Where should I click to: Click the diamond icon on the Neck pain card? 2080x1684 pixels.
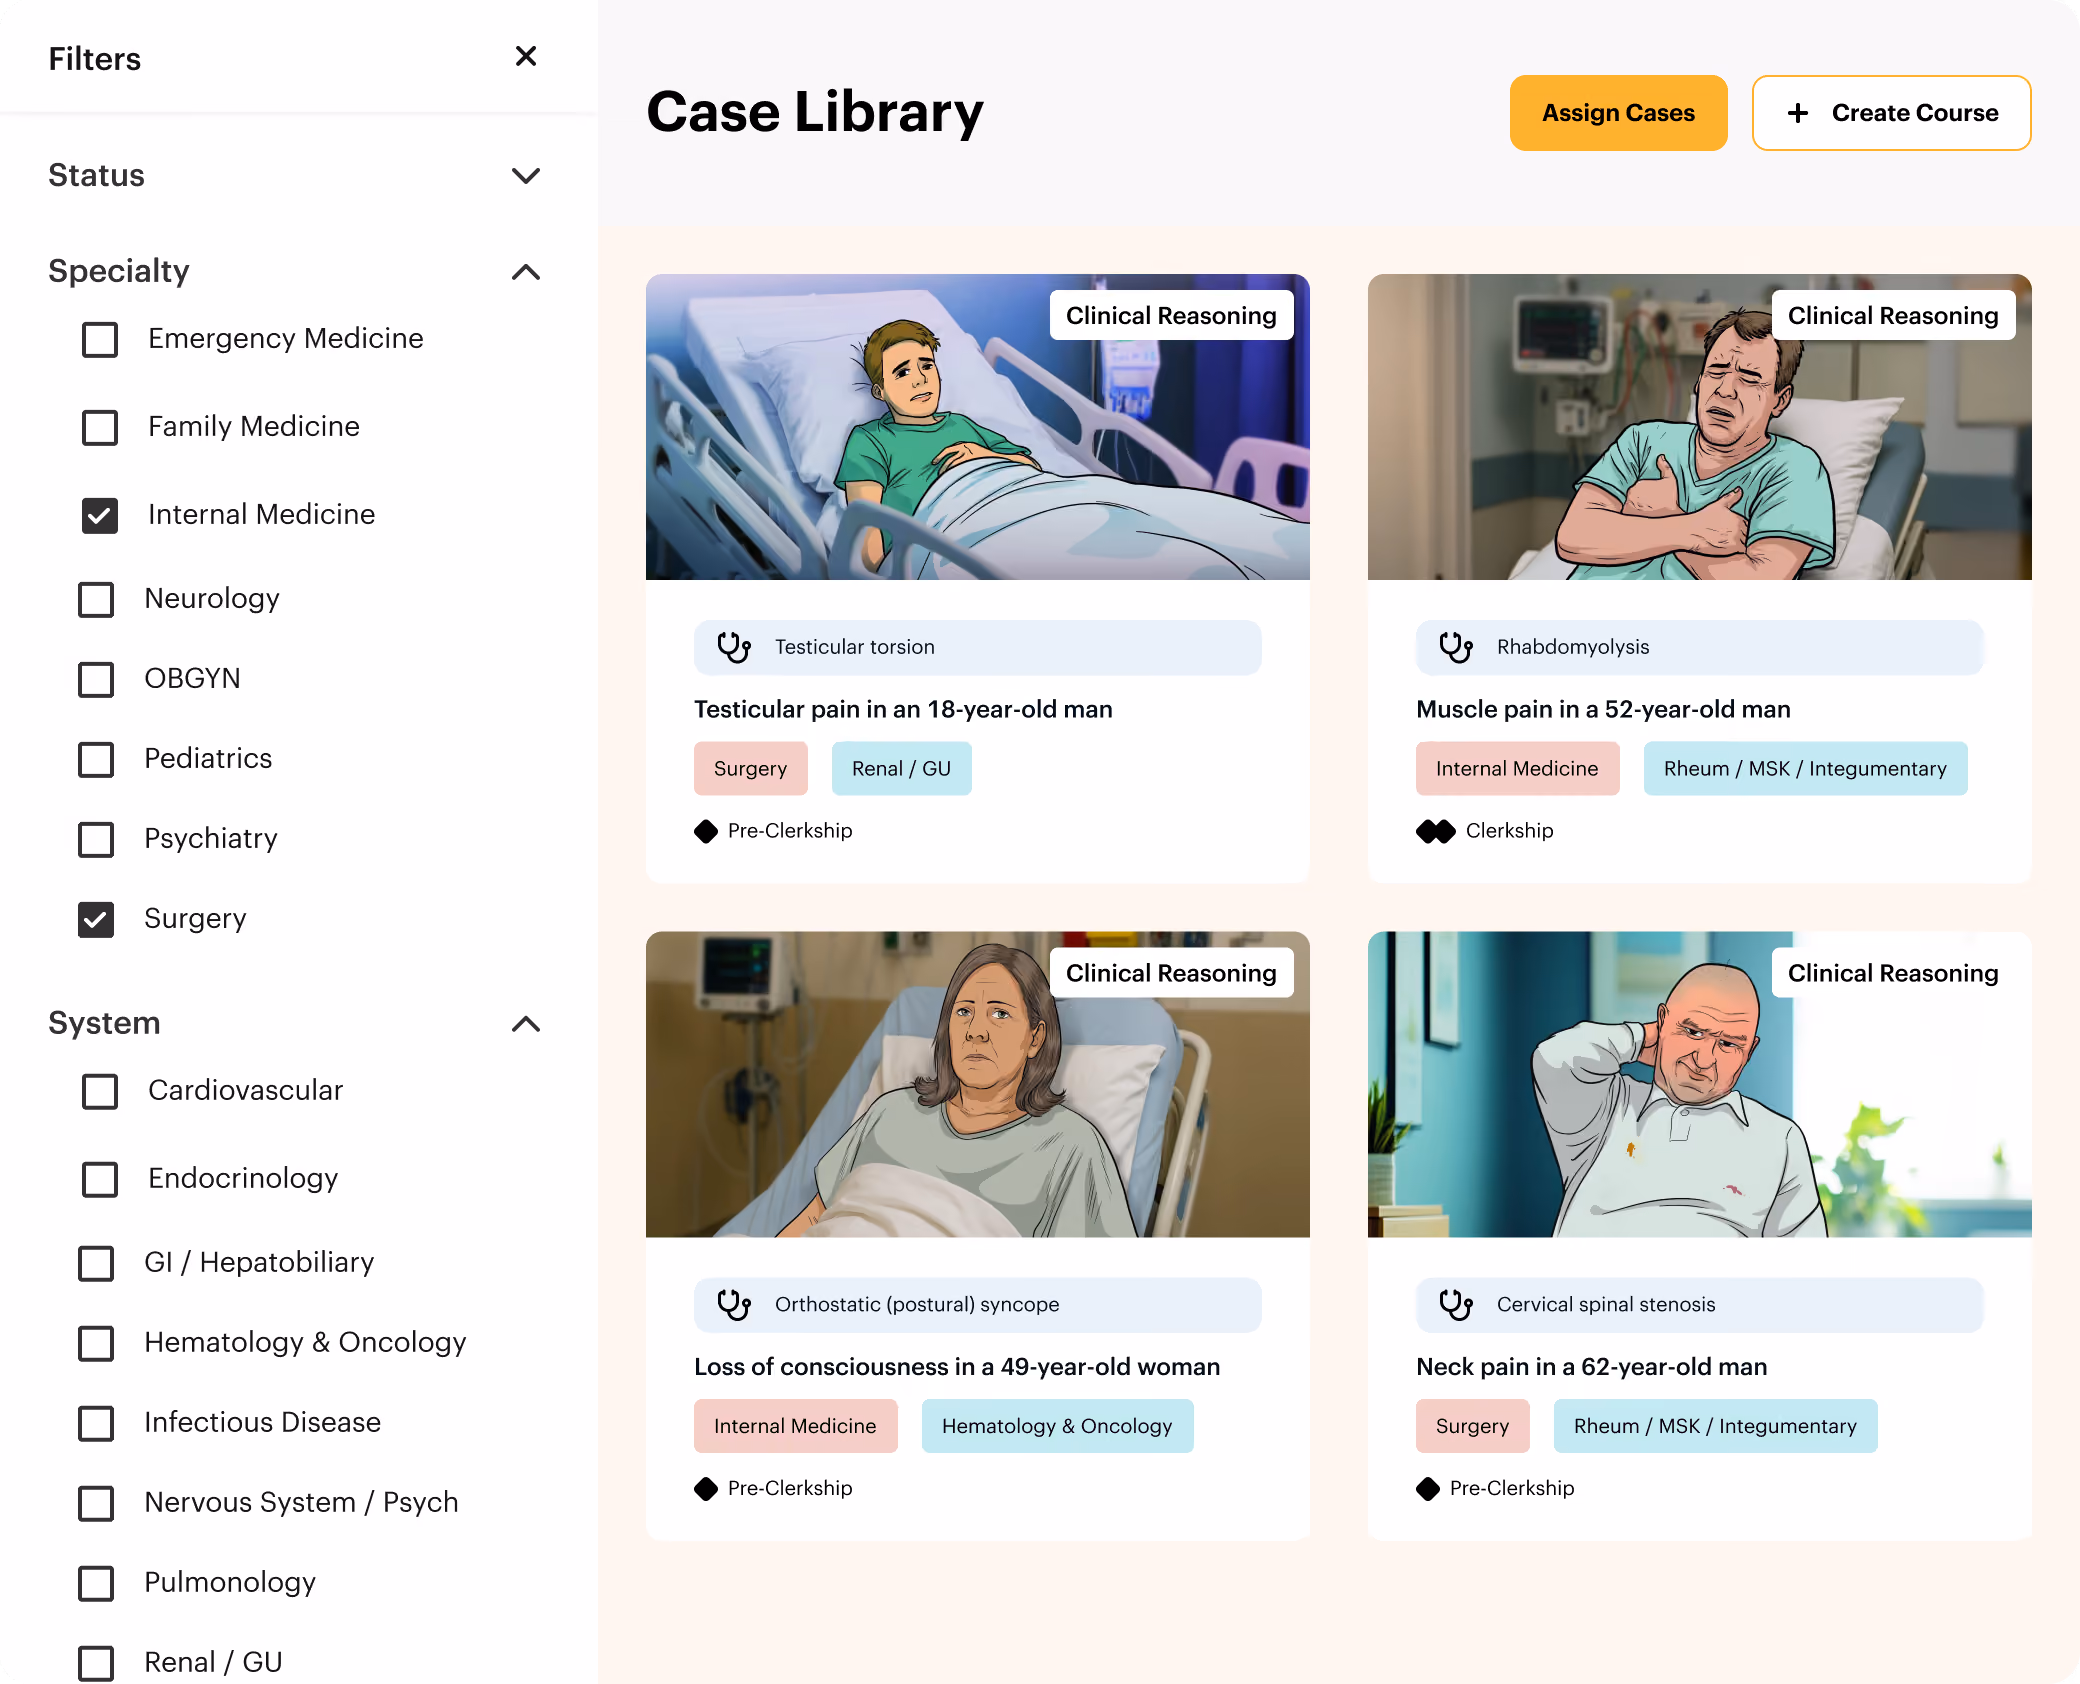1428,1489
